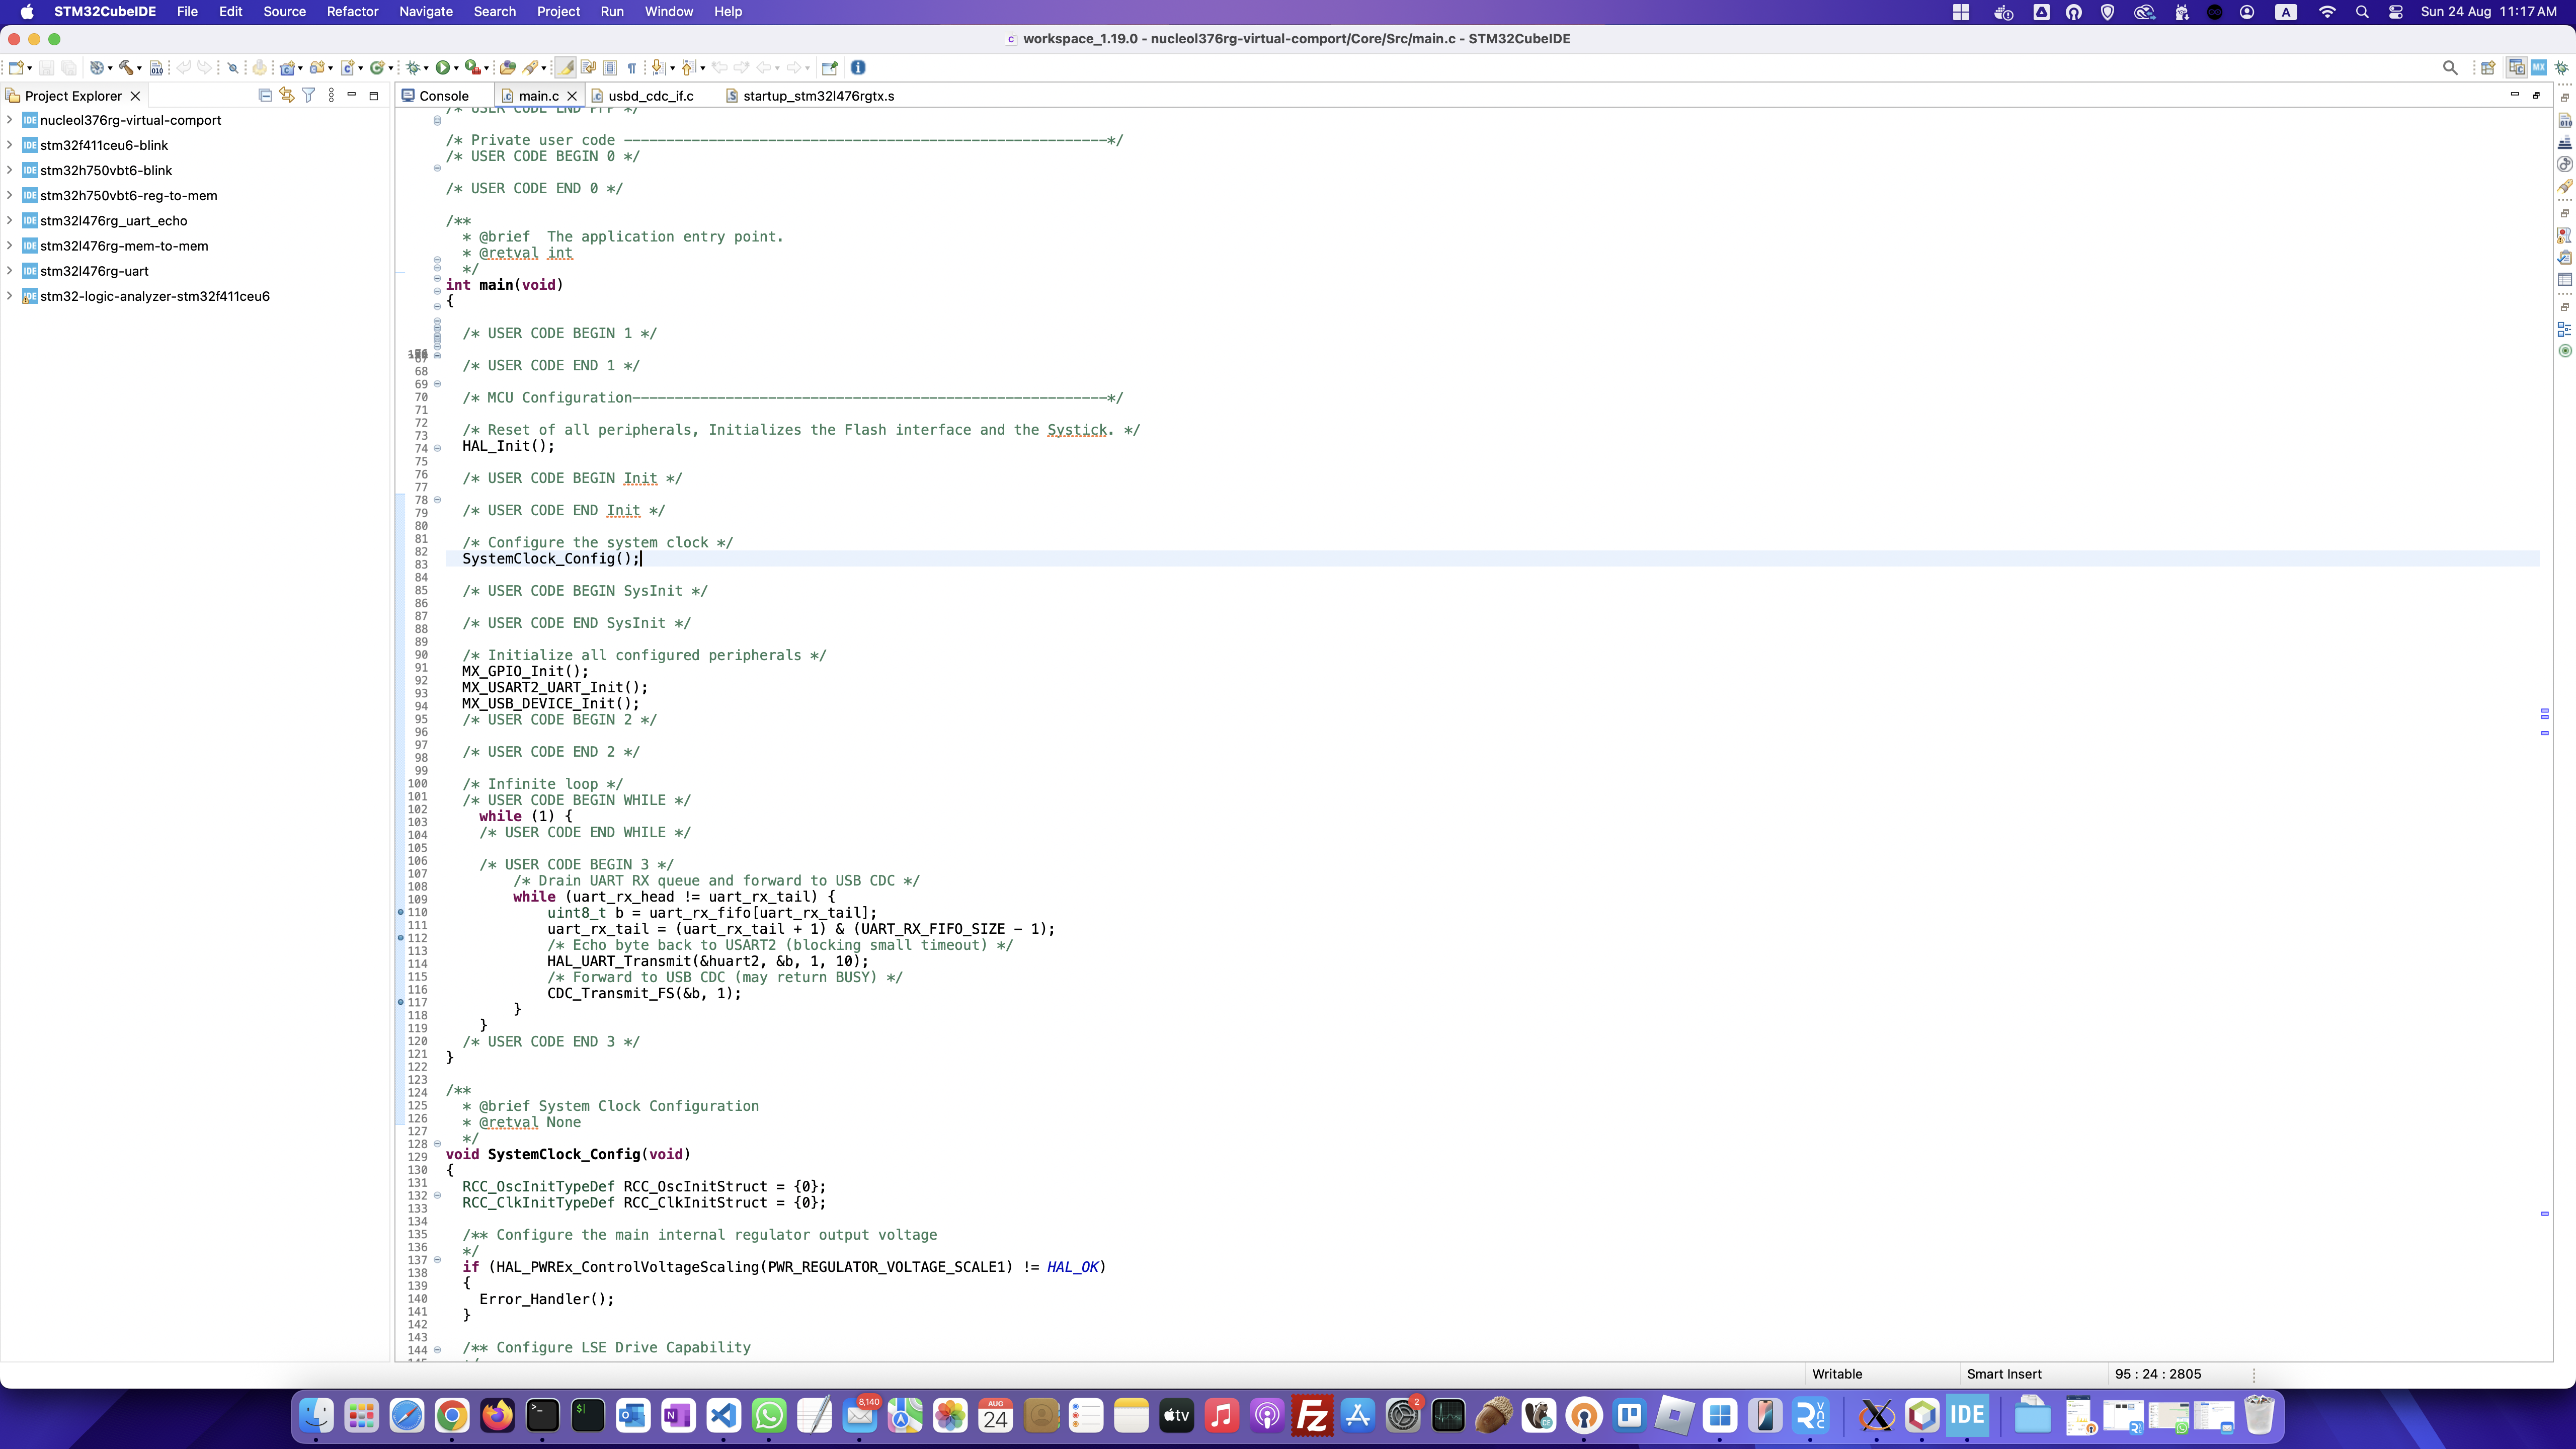Toggle Link with Editor in Project Explorer

click(x=287, y=95)
